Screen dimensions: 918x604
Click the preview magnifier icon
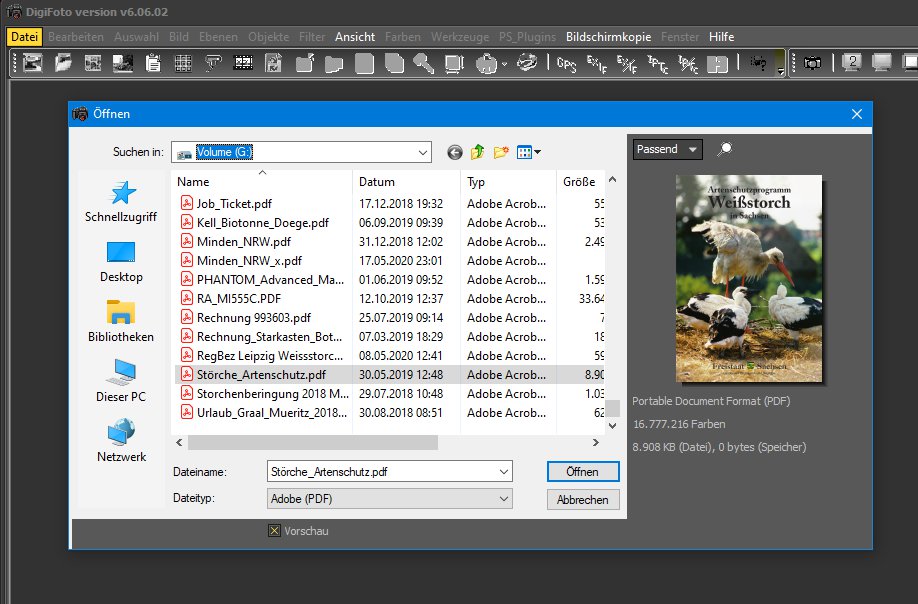(x=725, y=149)
